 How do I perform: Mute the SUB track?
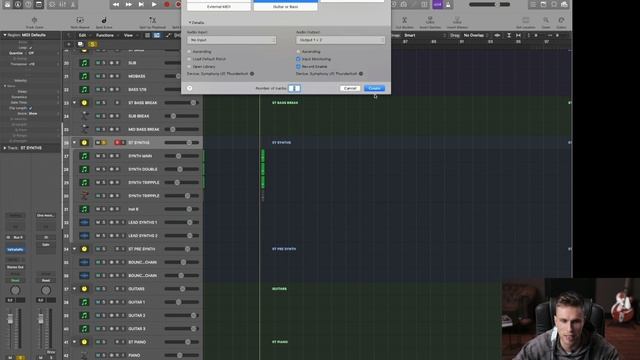pyautogui.click(x=98, y=63)
